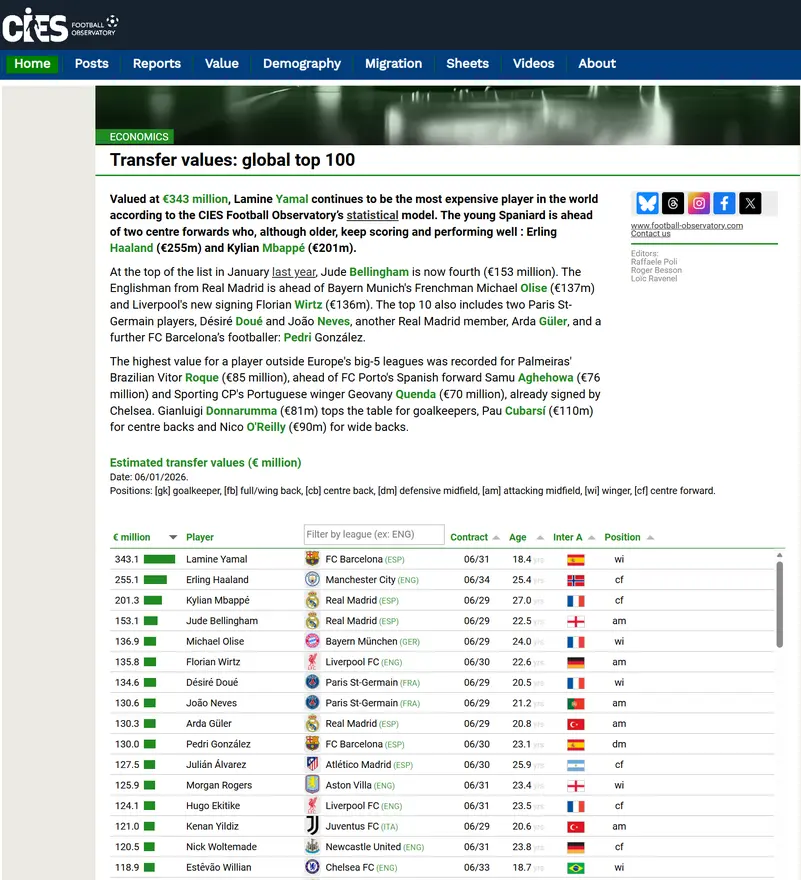Screen dimensions: 801x880
Task: Click the table's vertical scrollbar
Action: [x=780, y=600]
